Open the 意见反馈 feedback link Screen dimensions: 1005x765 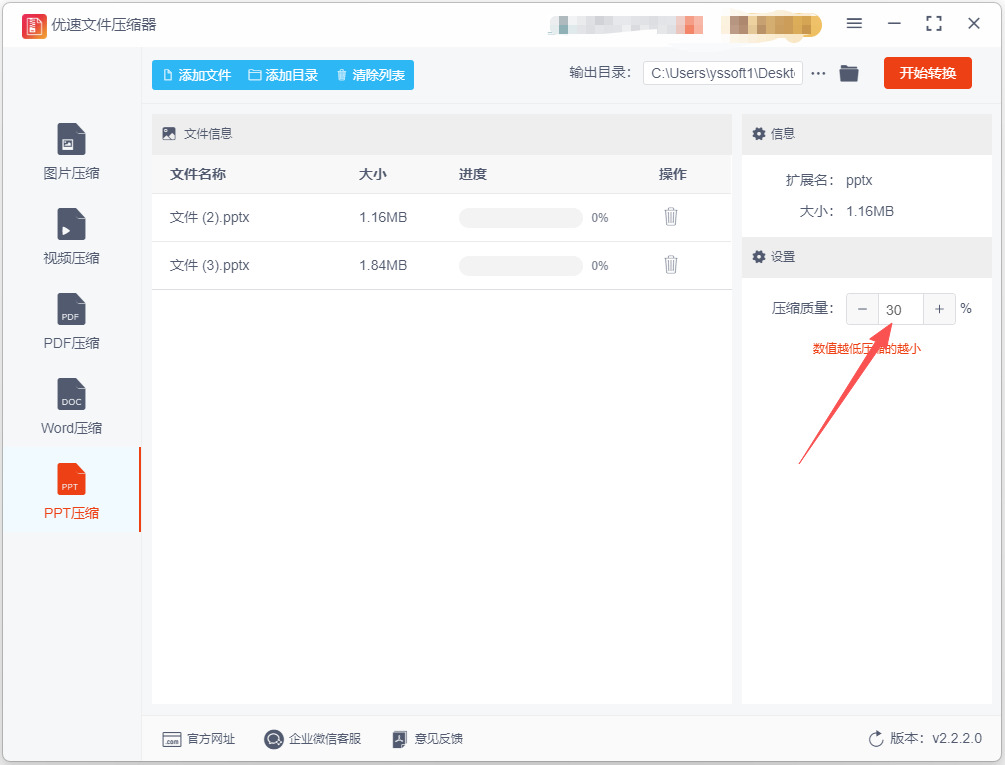click(428, 739)
